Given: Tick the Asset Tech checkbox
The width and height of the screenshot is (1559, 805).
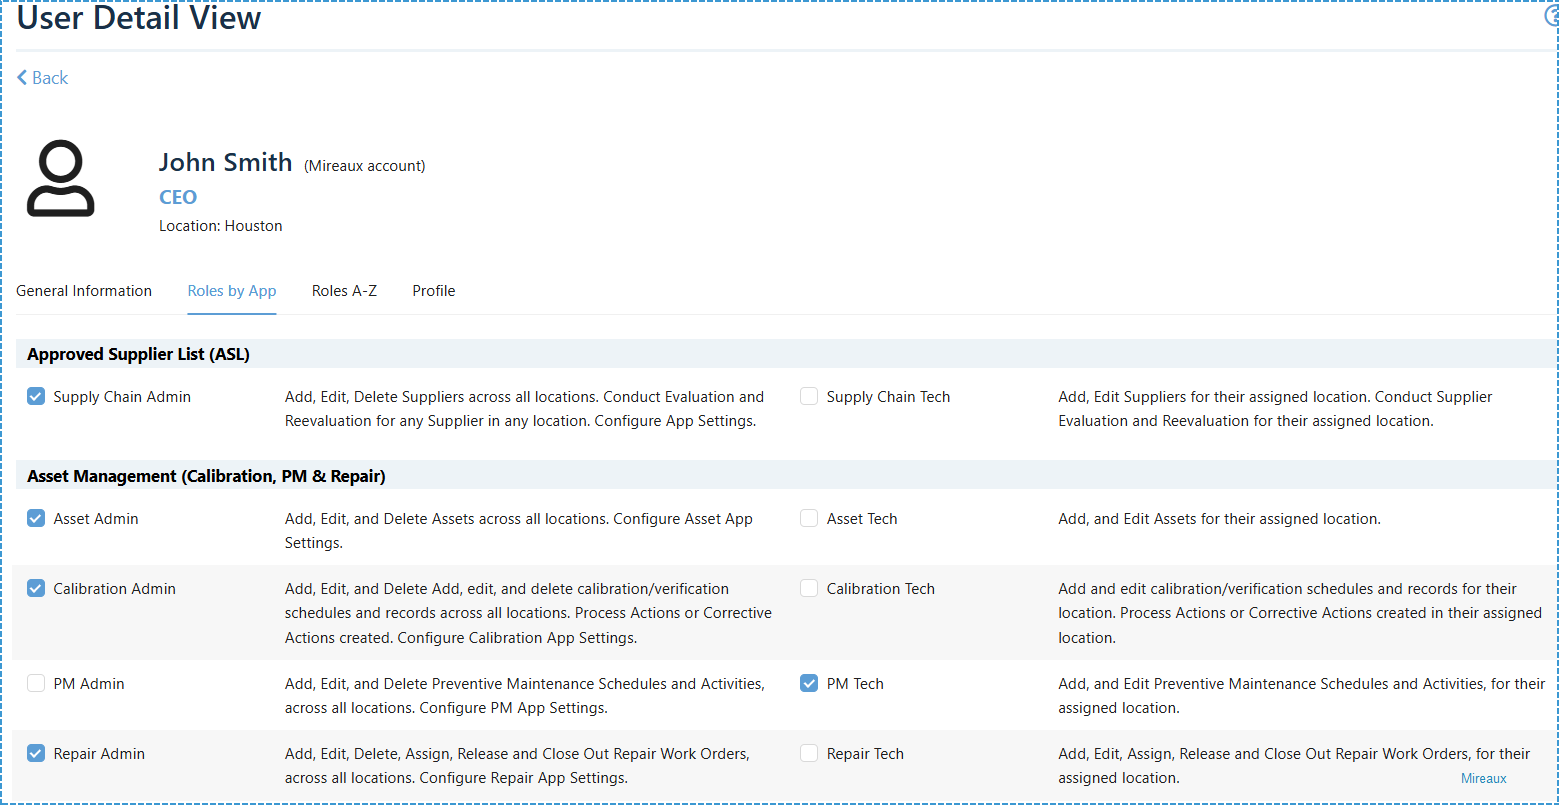Looking at the screenshot, I should [x=809, y=519].
